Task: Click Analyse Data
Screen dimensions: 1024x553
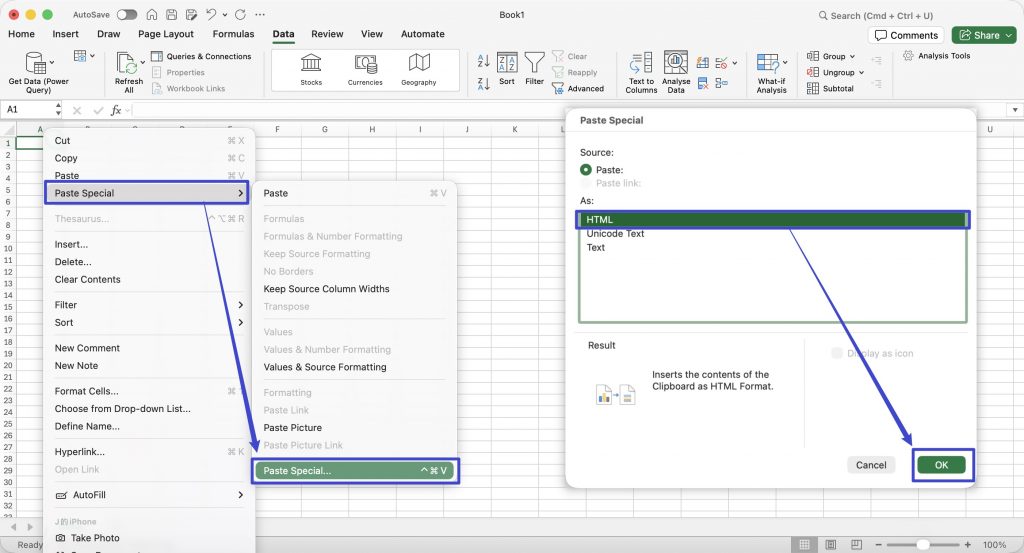Action: pos(676,72)
